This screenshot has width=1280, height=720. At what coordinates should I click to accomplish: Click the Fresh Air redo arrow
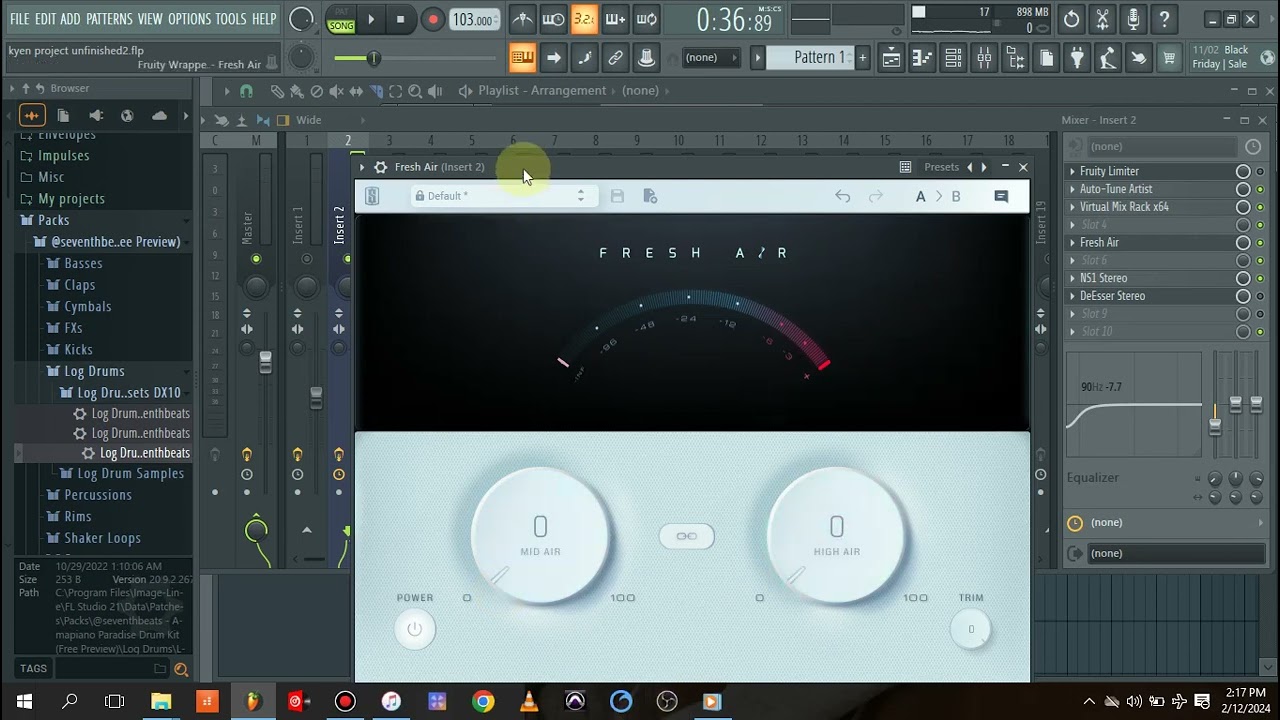point(876,196)
